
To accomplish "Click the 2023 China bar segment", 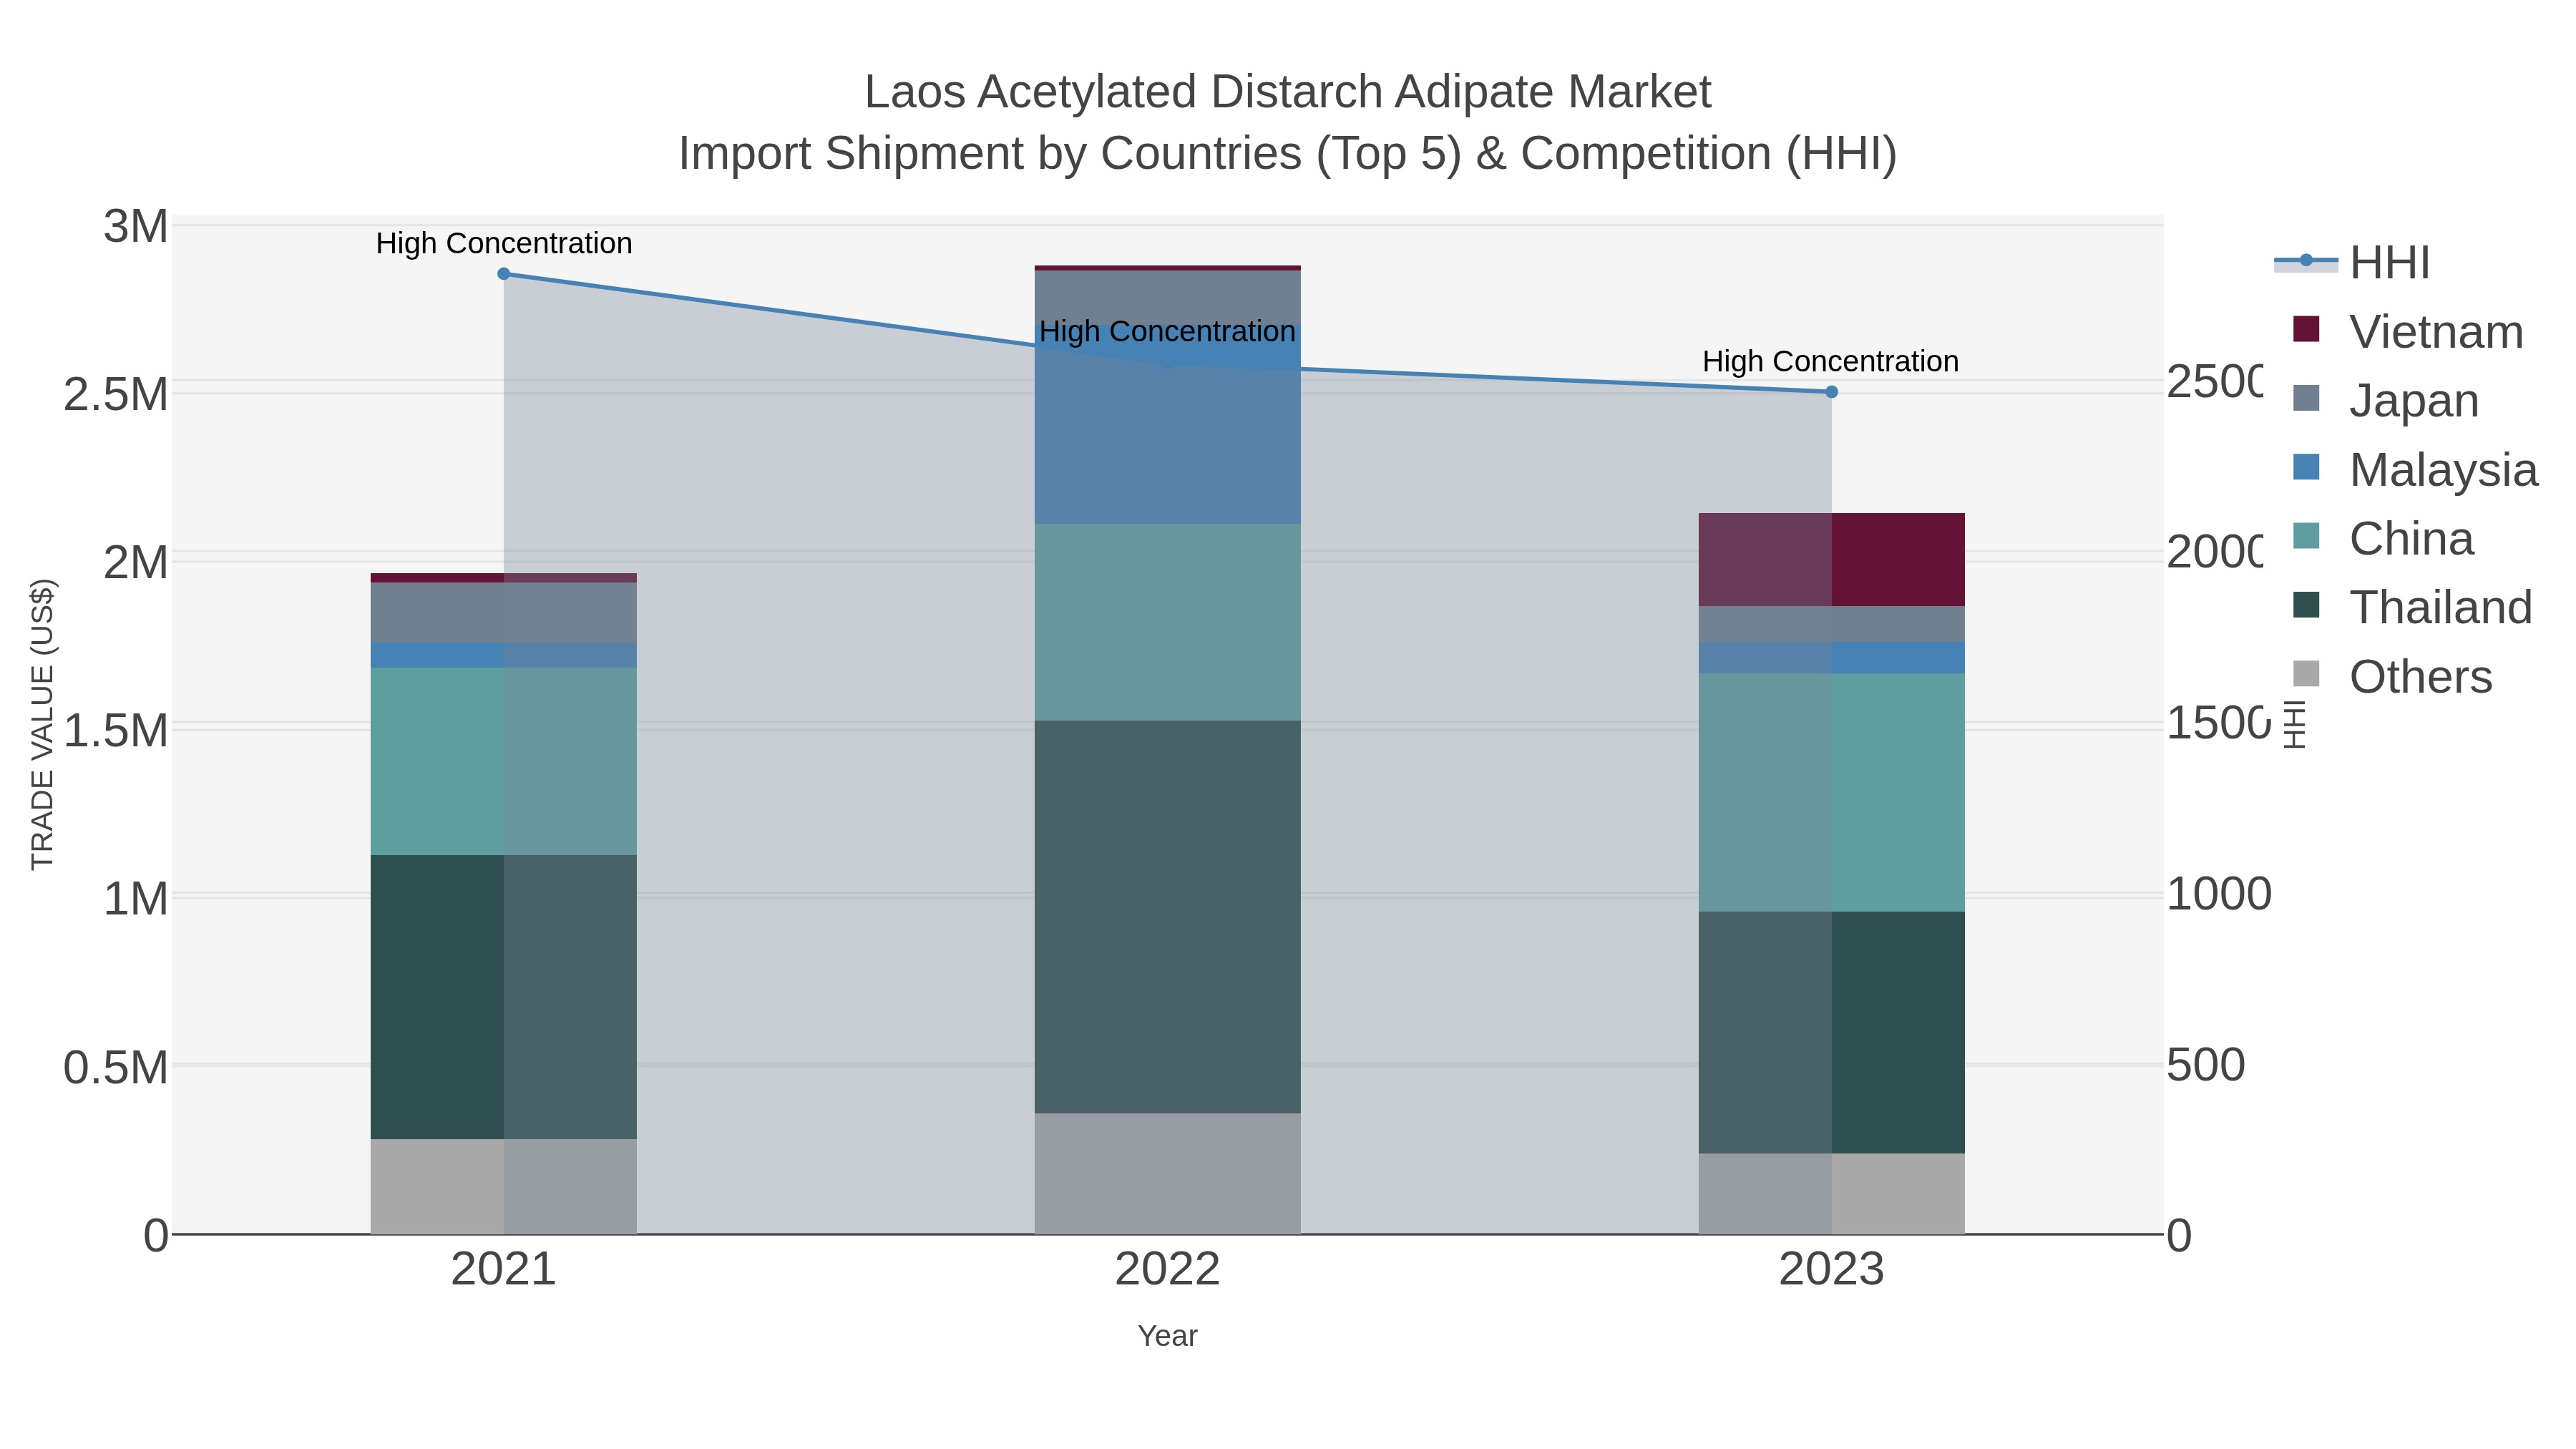I will coord(1832,793).
